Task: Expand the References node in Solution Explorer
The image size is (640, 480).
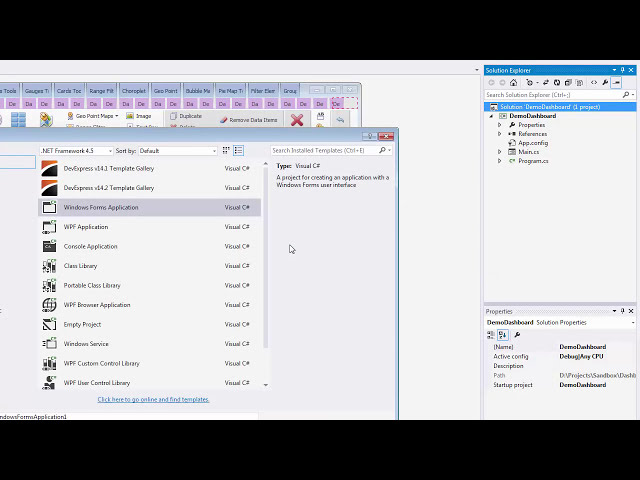Action: (500, 134)
